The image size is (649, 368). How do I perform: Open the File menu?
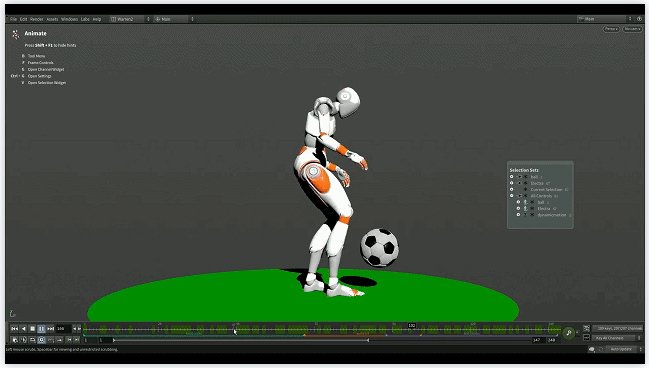click(x=14, y=19)
